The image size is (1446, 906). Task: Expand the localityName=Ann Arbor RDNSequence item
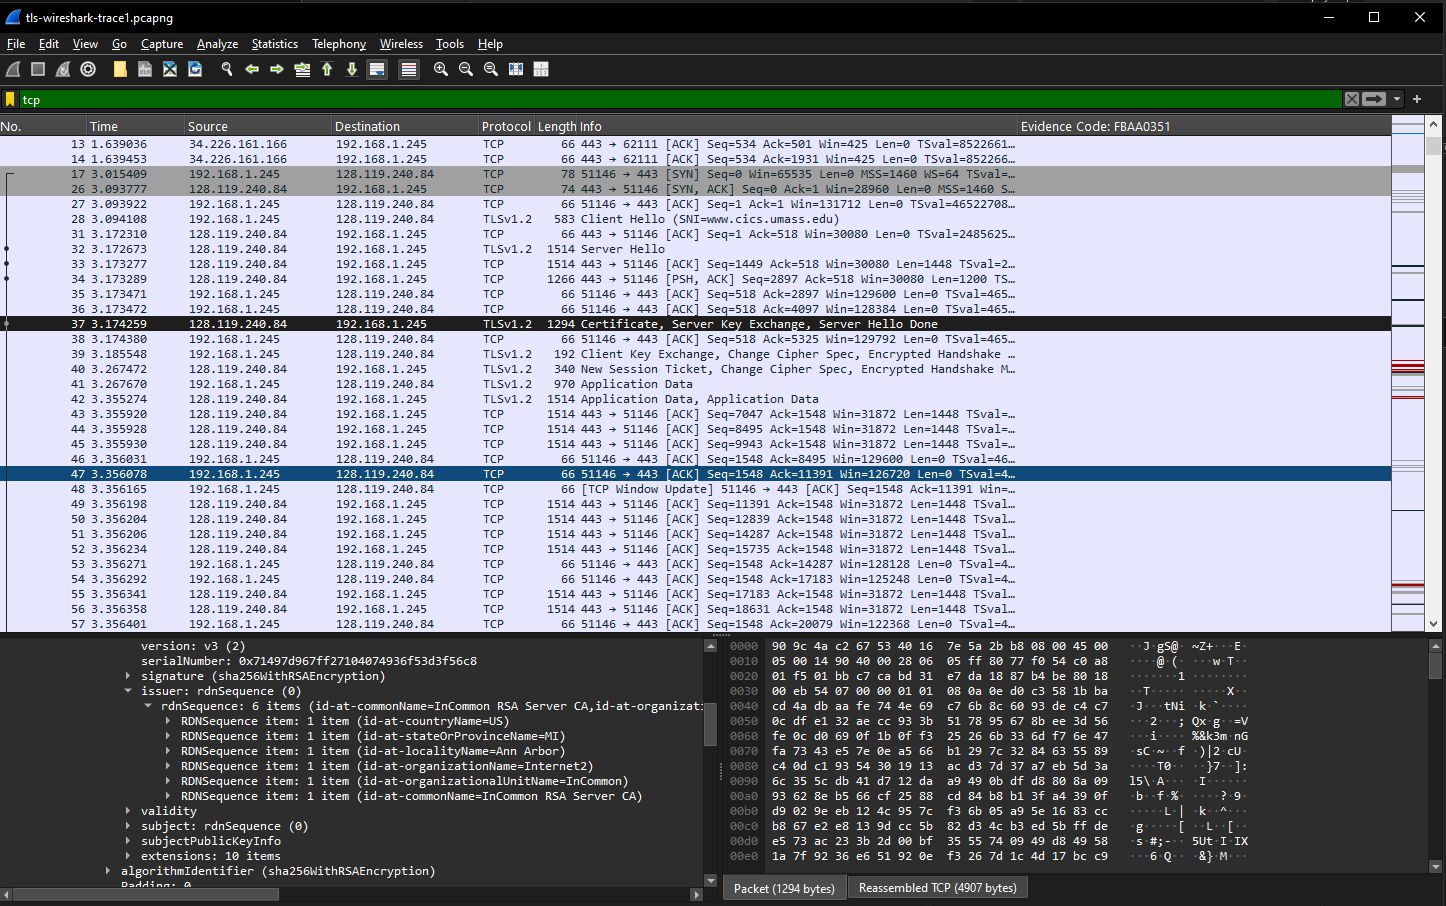coord(168,751)
